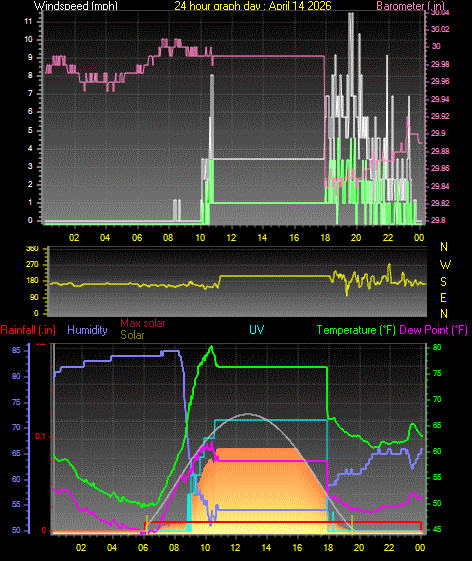Click the windspeed axis value '10'

pyautogui.click(x=29, y=39)
